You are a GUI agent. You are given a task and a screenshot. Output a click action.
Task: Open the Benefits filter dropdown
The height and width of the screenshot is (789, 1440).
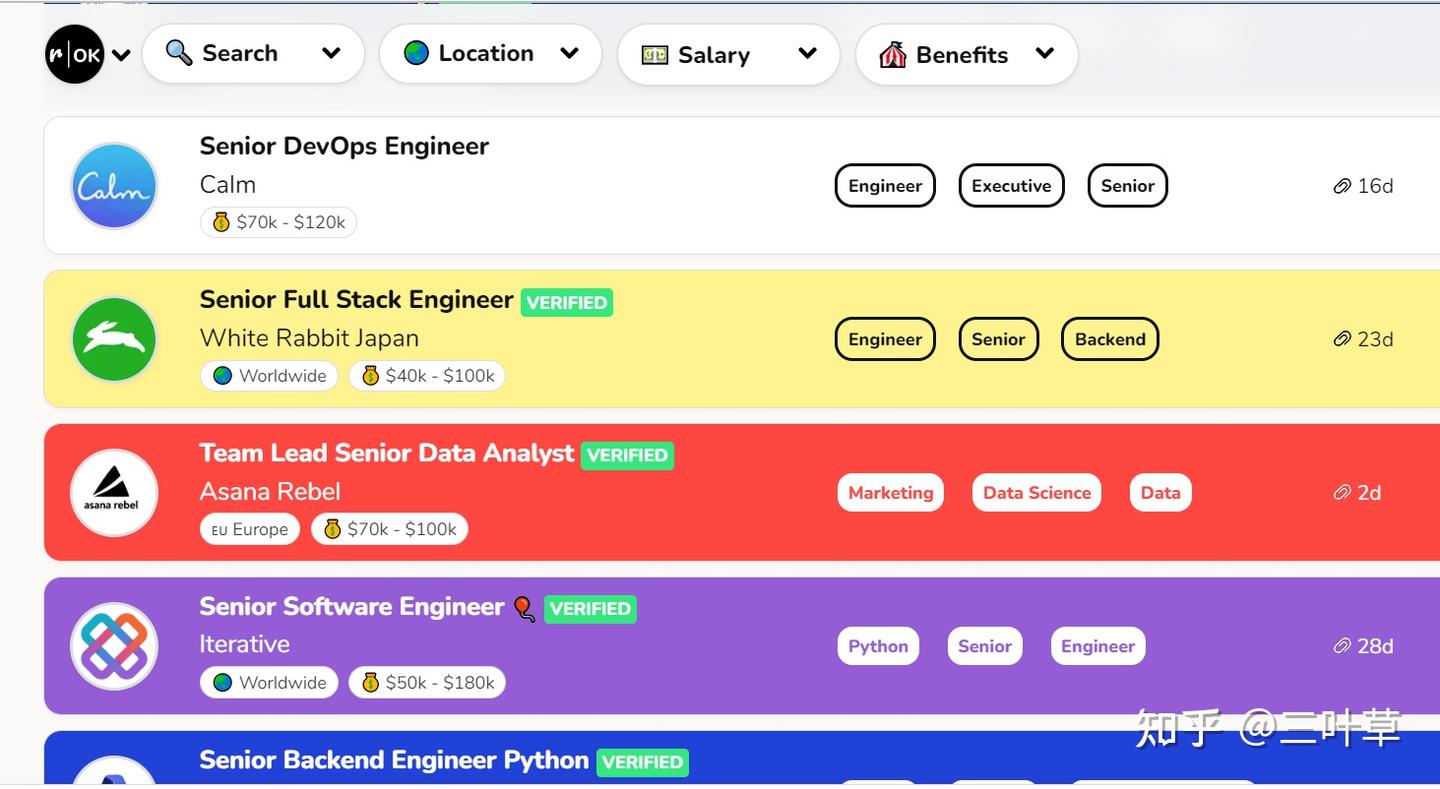click(966, 54)
